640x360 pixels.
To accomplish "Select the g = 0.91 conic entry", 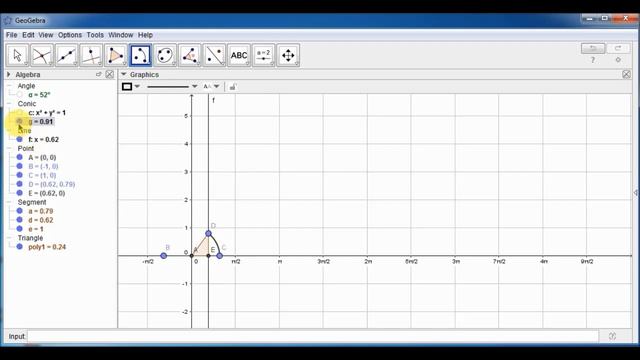I will (40, 122).
